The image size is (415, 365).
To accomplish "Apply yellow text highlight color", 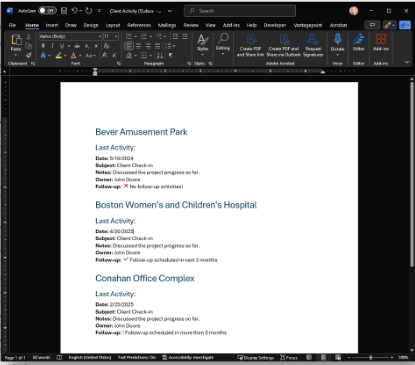I will pos(59,55).
